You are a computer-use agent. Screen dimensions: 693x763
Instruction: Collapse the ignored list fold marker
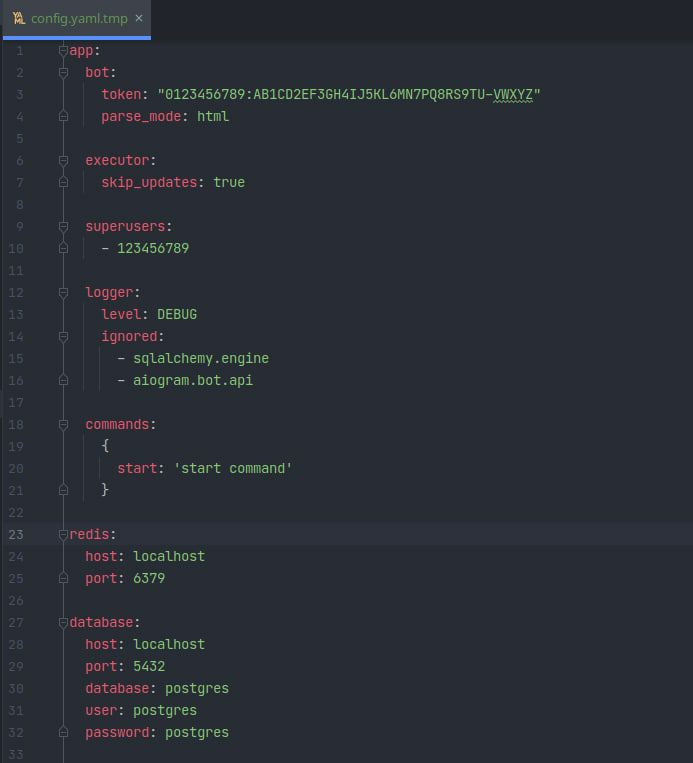click(63, 337)
